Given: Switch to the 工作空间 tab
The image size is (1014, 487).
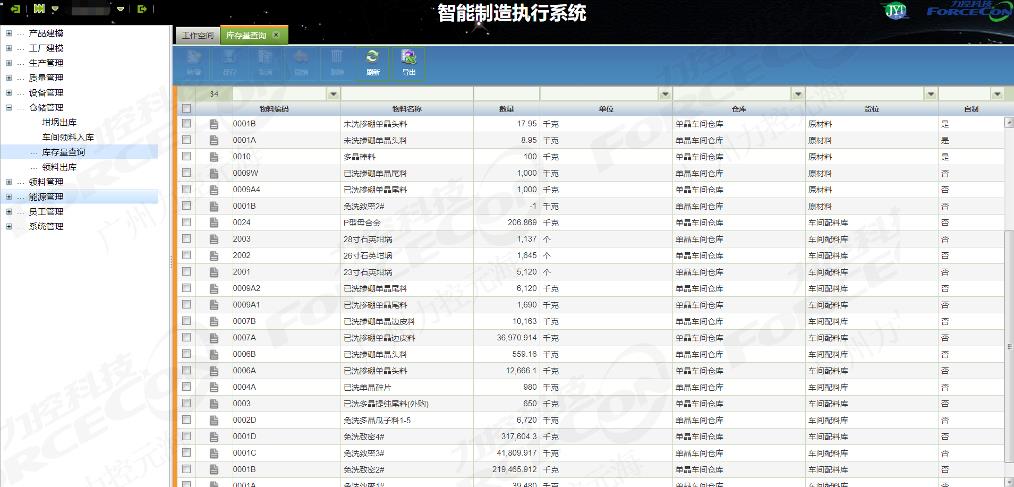Looking at the screenshot, I should coord(197,36).
